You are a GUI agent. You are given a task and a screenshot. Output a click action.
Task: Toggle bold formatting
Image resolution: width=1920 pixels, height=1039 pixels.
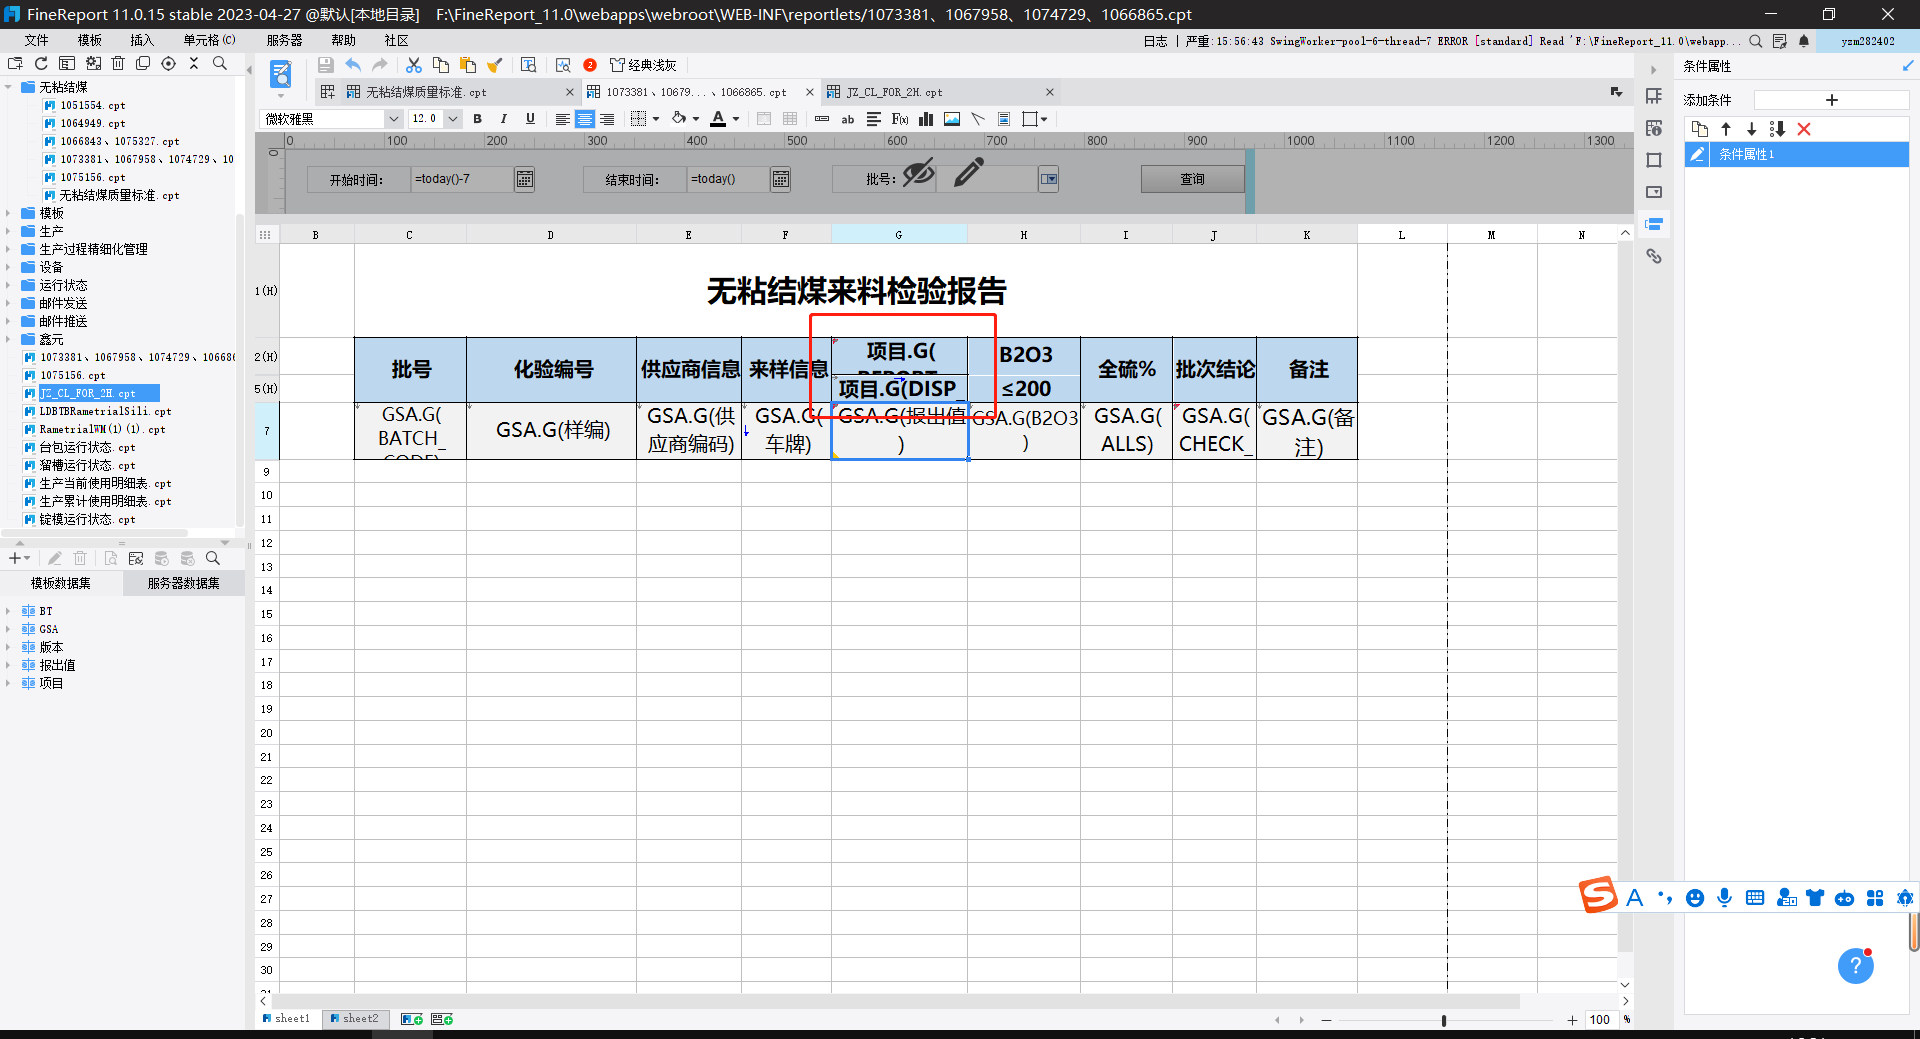(478, 119)
